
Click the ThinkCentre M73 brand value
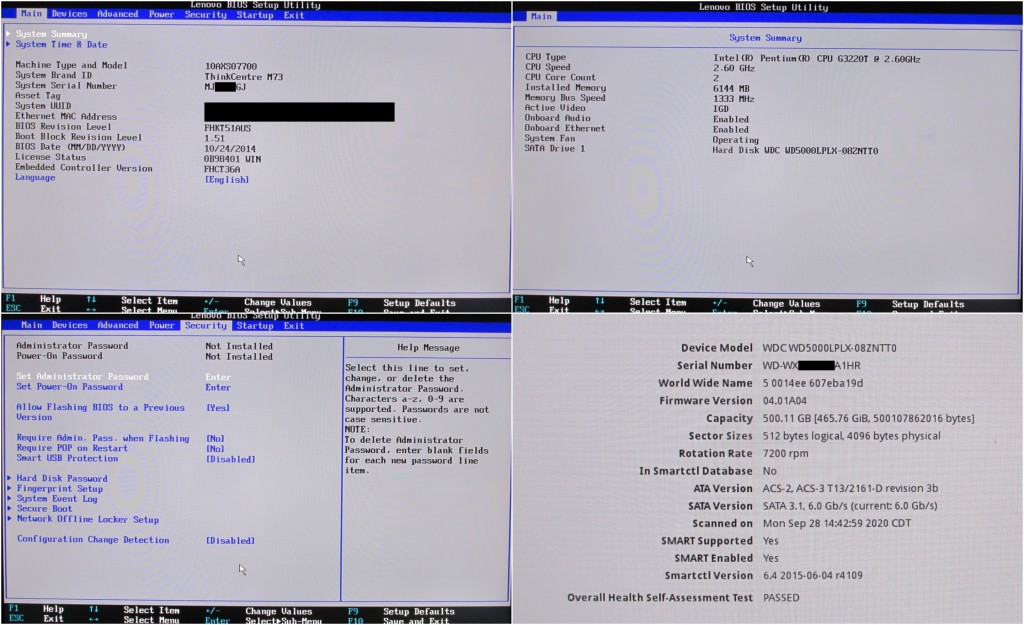tap(244, 76)
